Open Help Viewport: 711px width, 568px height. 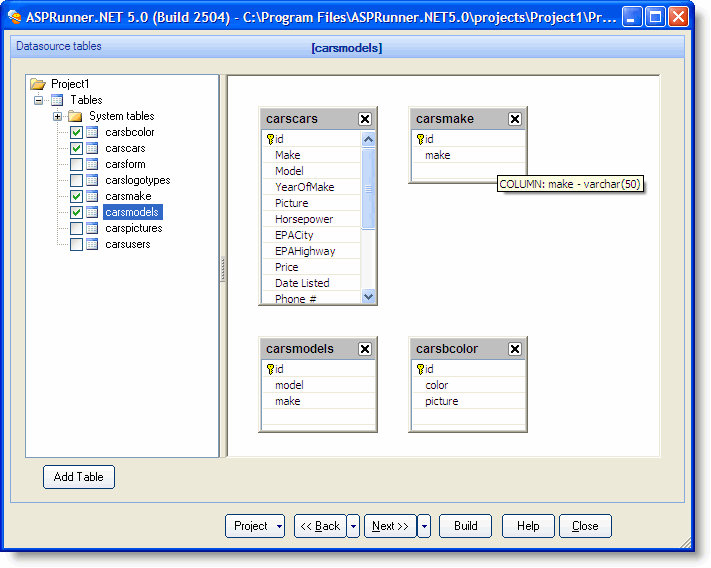[x=528, y=526]
